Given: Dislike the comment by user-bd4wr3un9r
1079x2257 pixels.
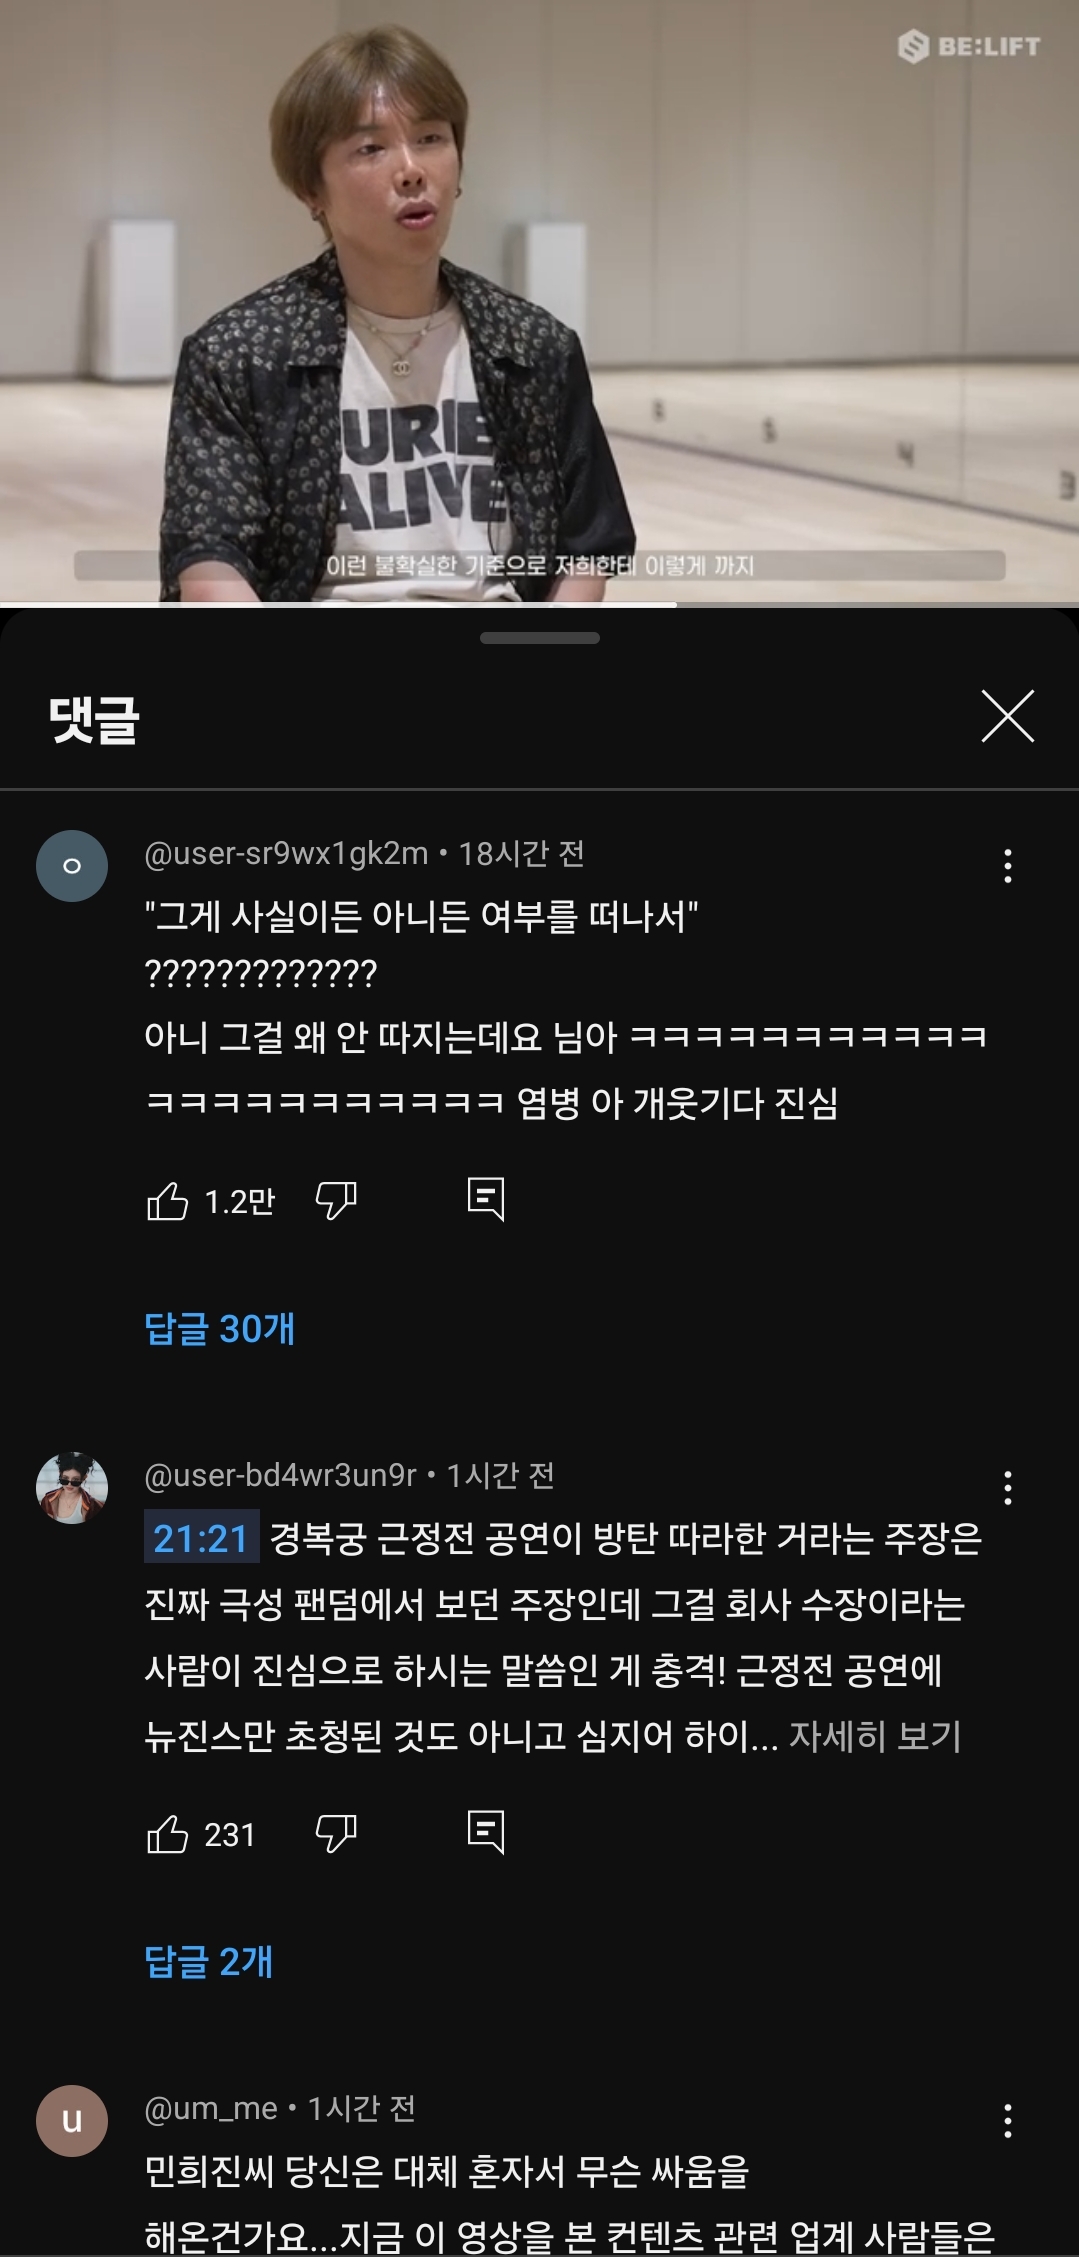Looking at the screenshot, I should [x=336, y=1834].
